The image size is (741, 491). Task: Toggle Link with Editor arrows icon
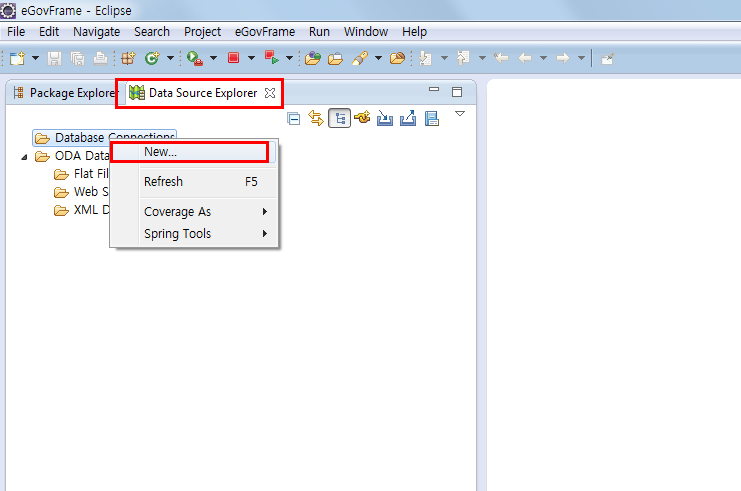click(316, 118)
